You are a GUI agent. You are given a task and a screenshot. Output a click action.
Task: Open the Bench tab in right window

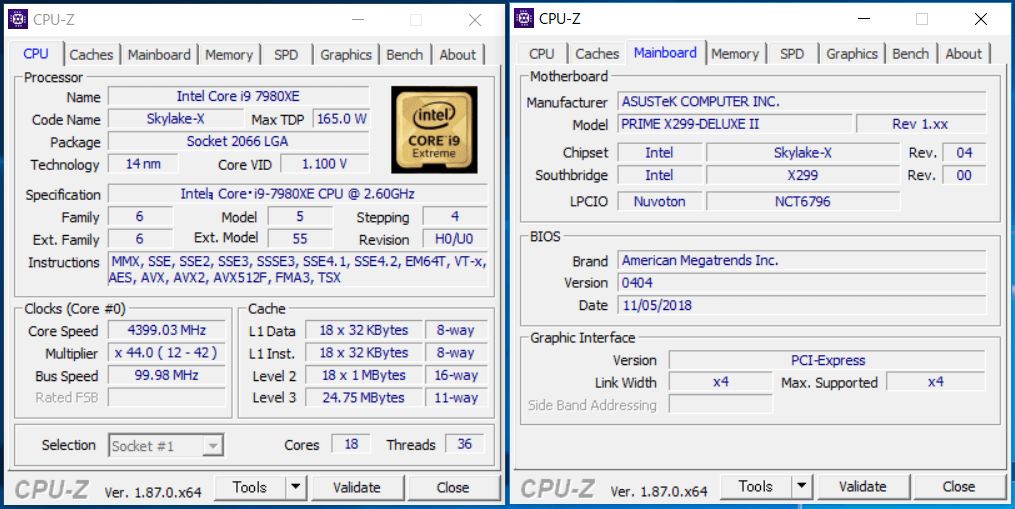click(x=911, y=54)
